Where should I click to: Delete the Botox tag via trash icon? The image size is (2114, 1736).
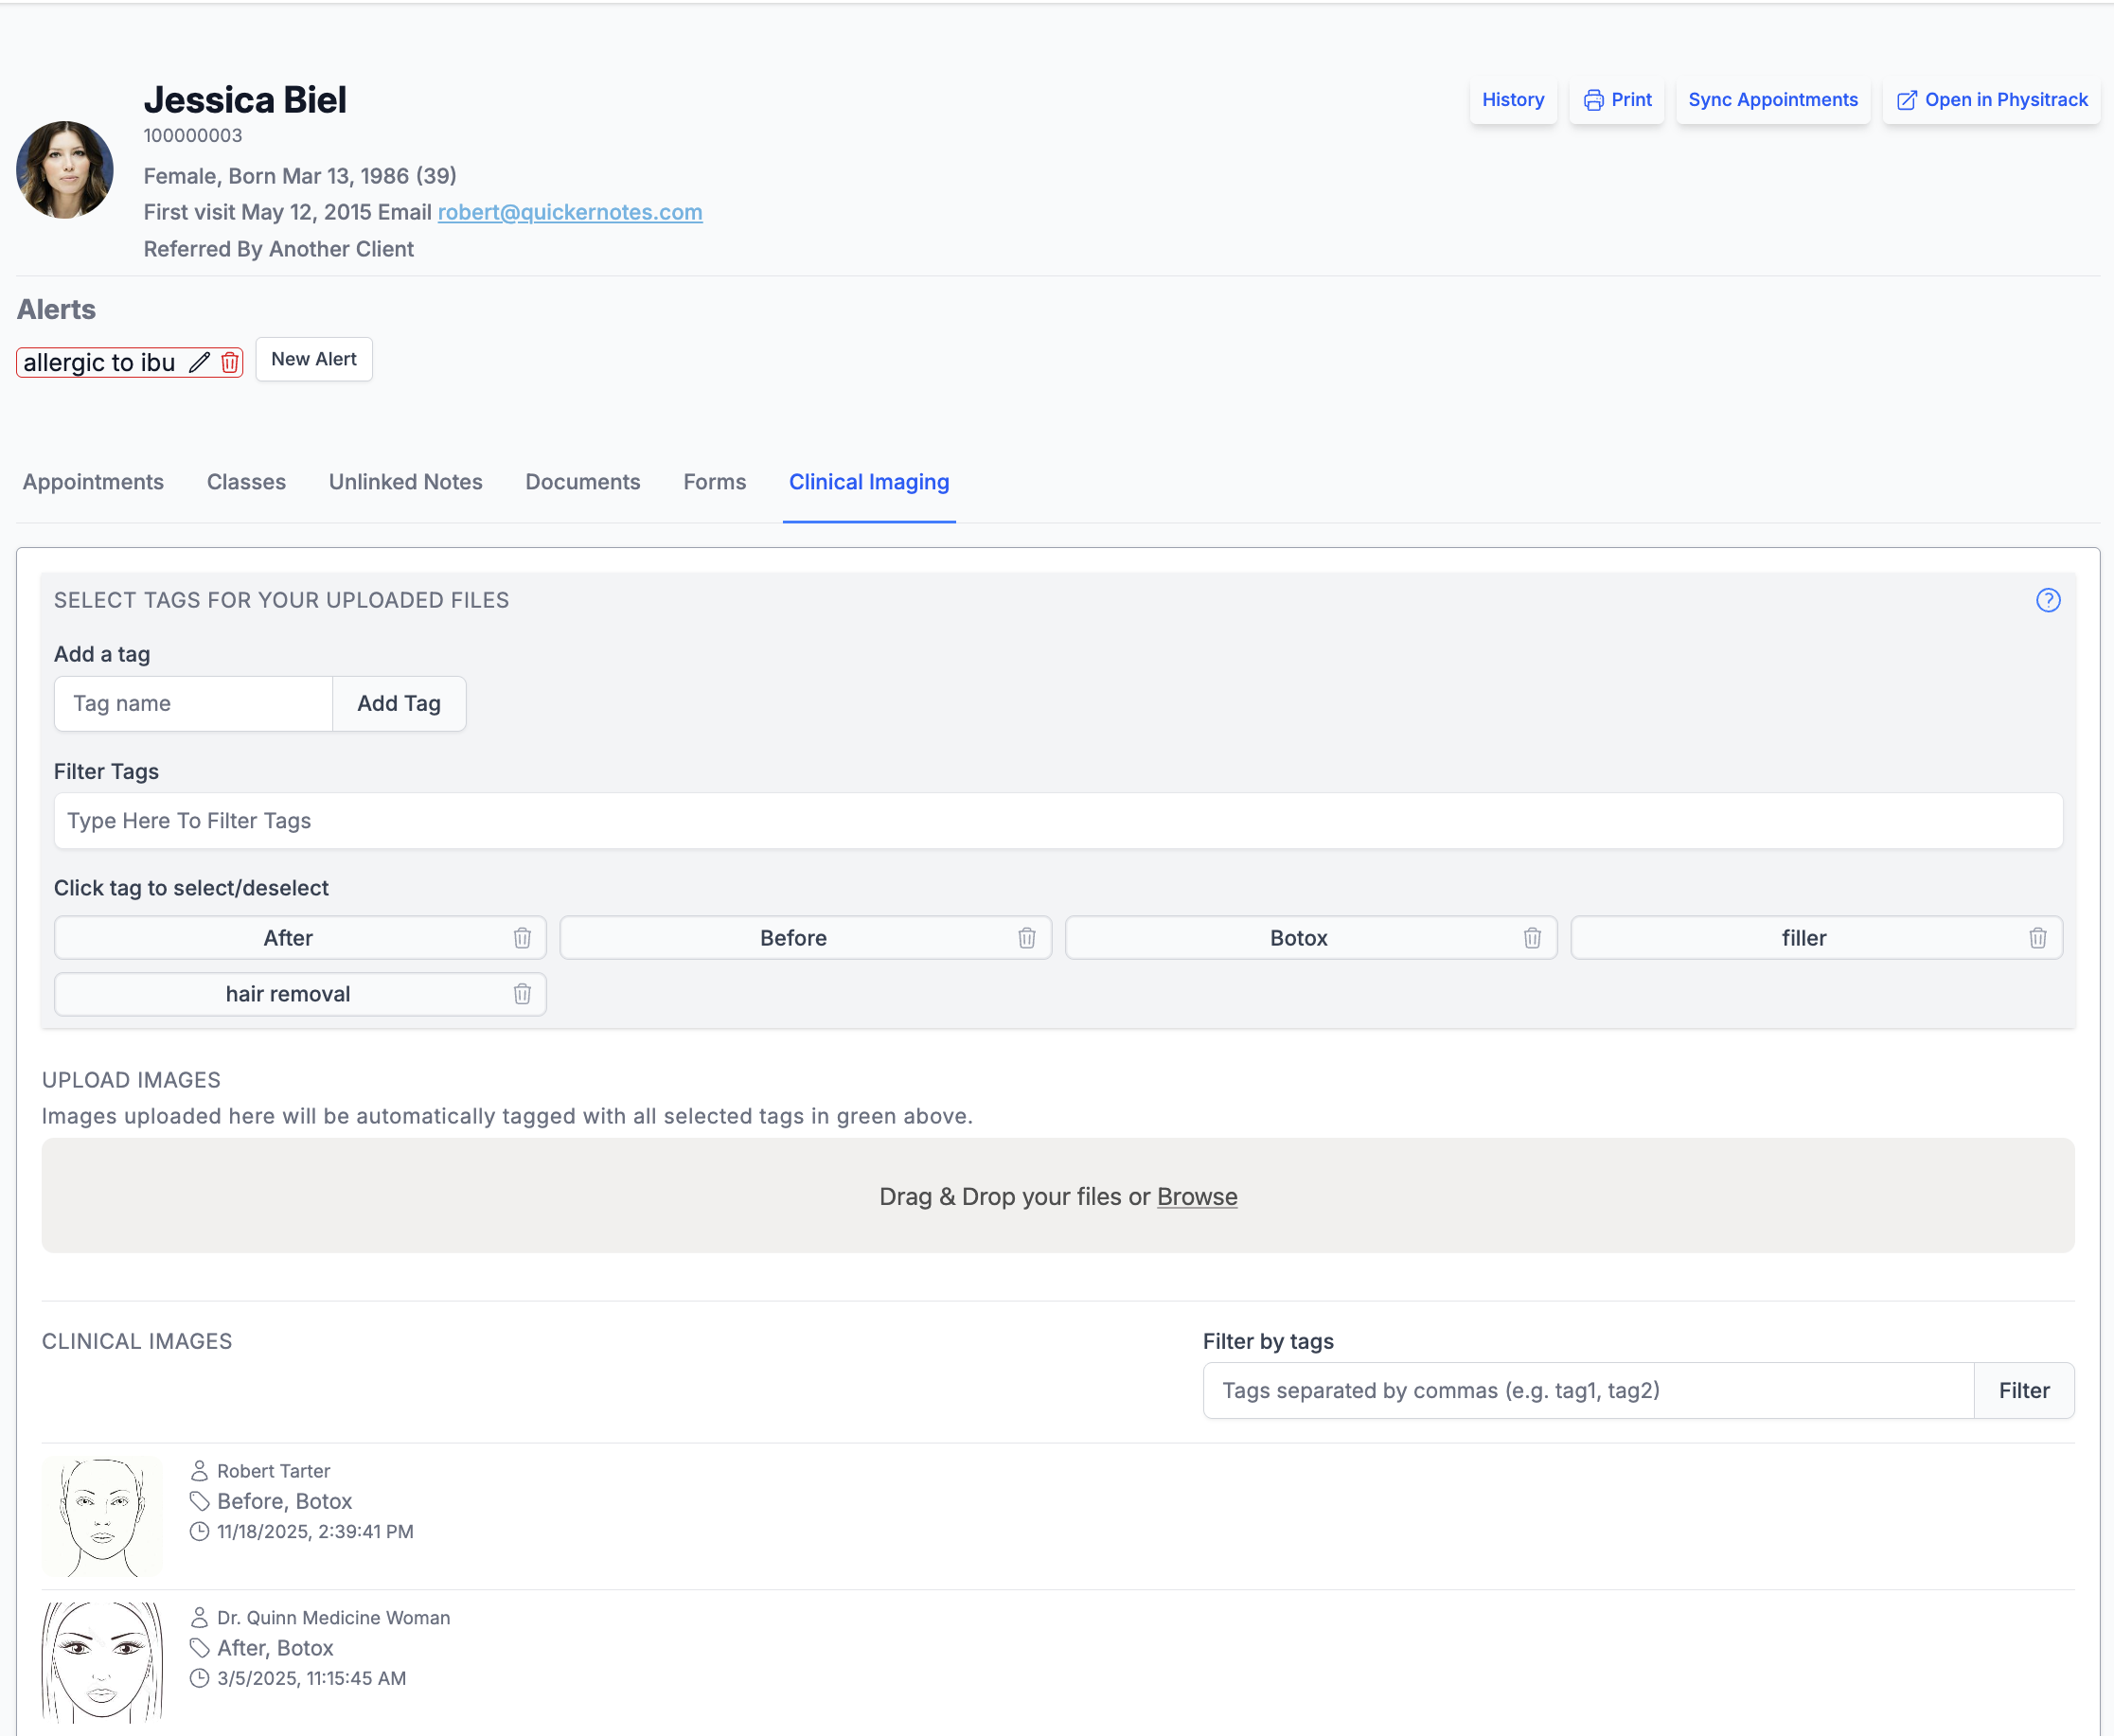pyautogui.click(x=1532, y=938)
